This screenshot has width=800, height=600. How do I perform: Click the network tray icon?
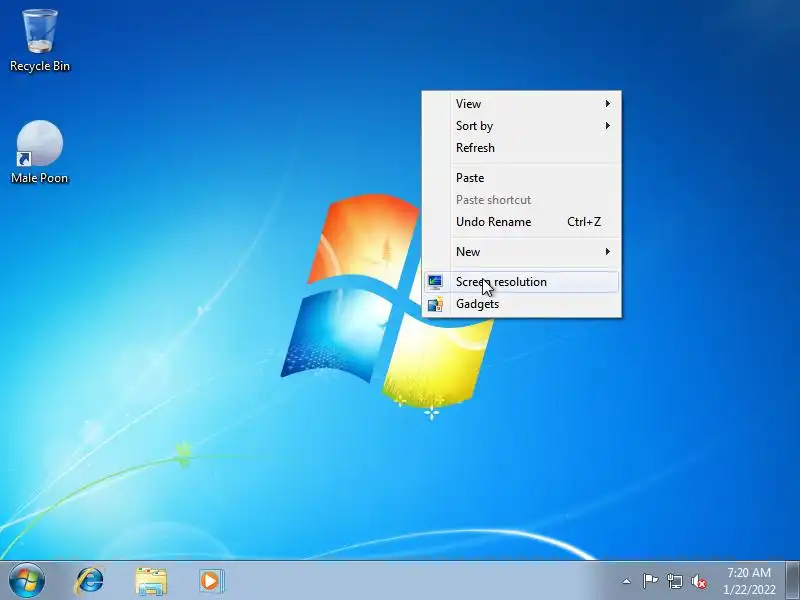point(674,581)
